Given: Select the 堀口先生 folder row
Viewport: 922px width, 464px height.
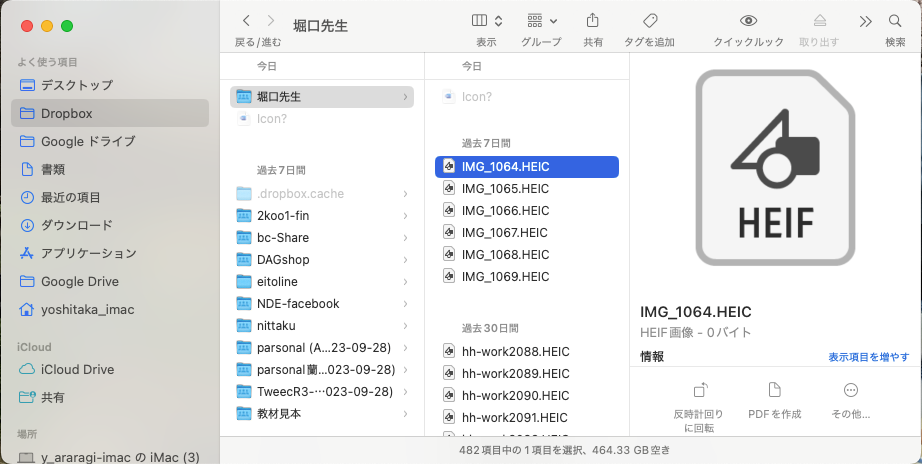Looking at the screenshot, I should point(322,96).
